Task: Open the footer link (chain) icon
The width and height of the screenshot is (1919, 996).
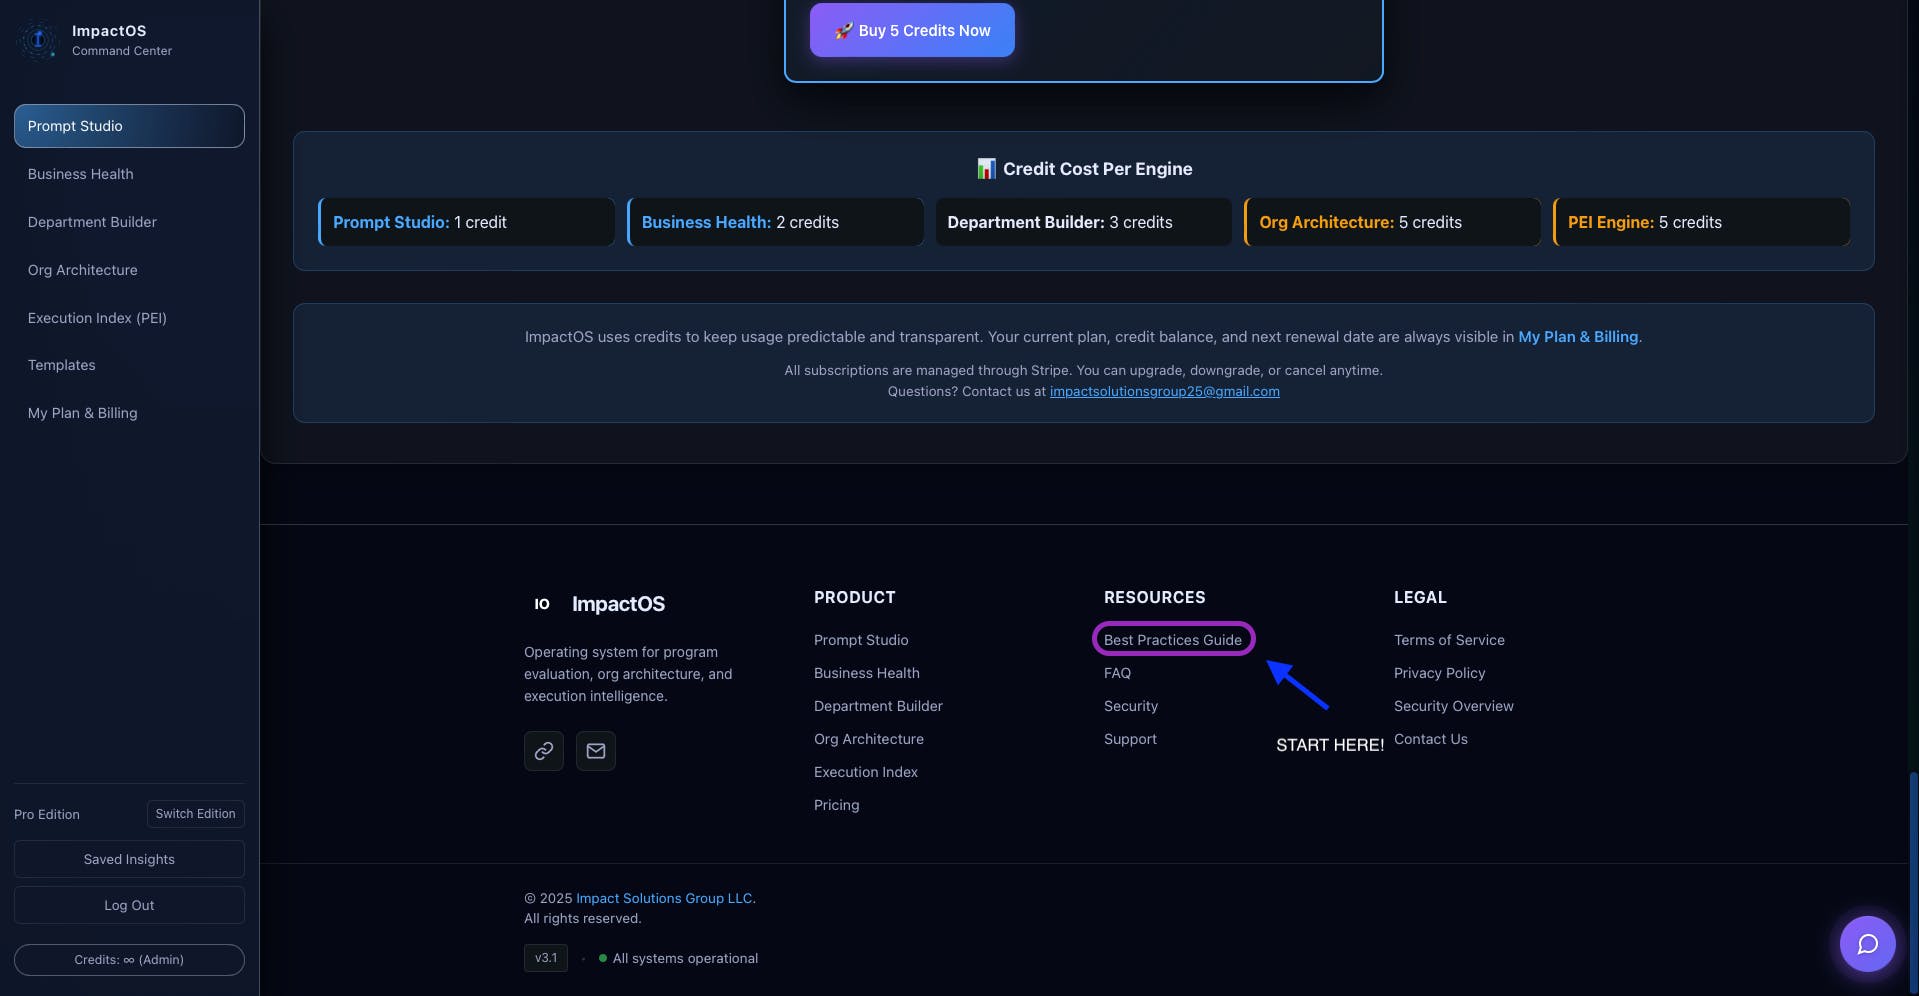Action: [544, 751]
